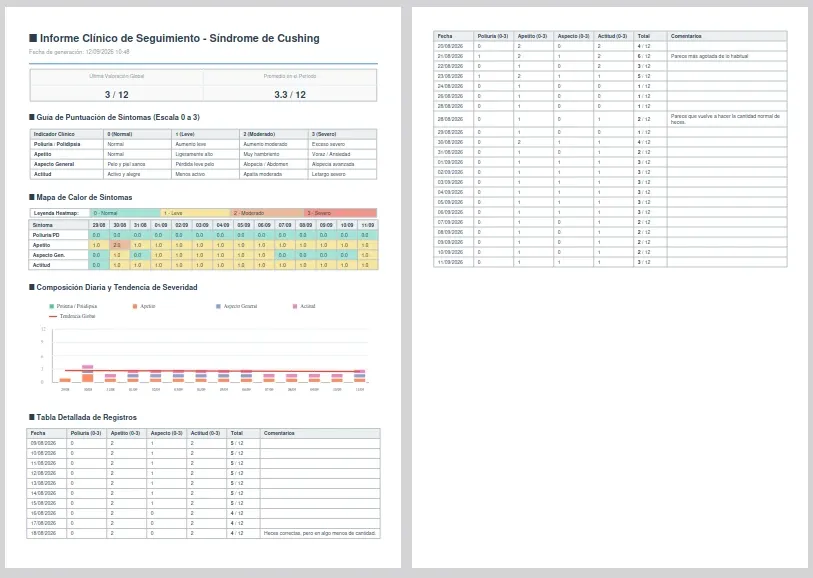The image size is (813, 578).
Task: Click the green '0 - Normal' legend swatch
Action: click(x=125, y=213)
